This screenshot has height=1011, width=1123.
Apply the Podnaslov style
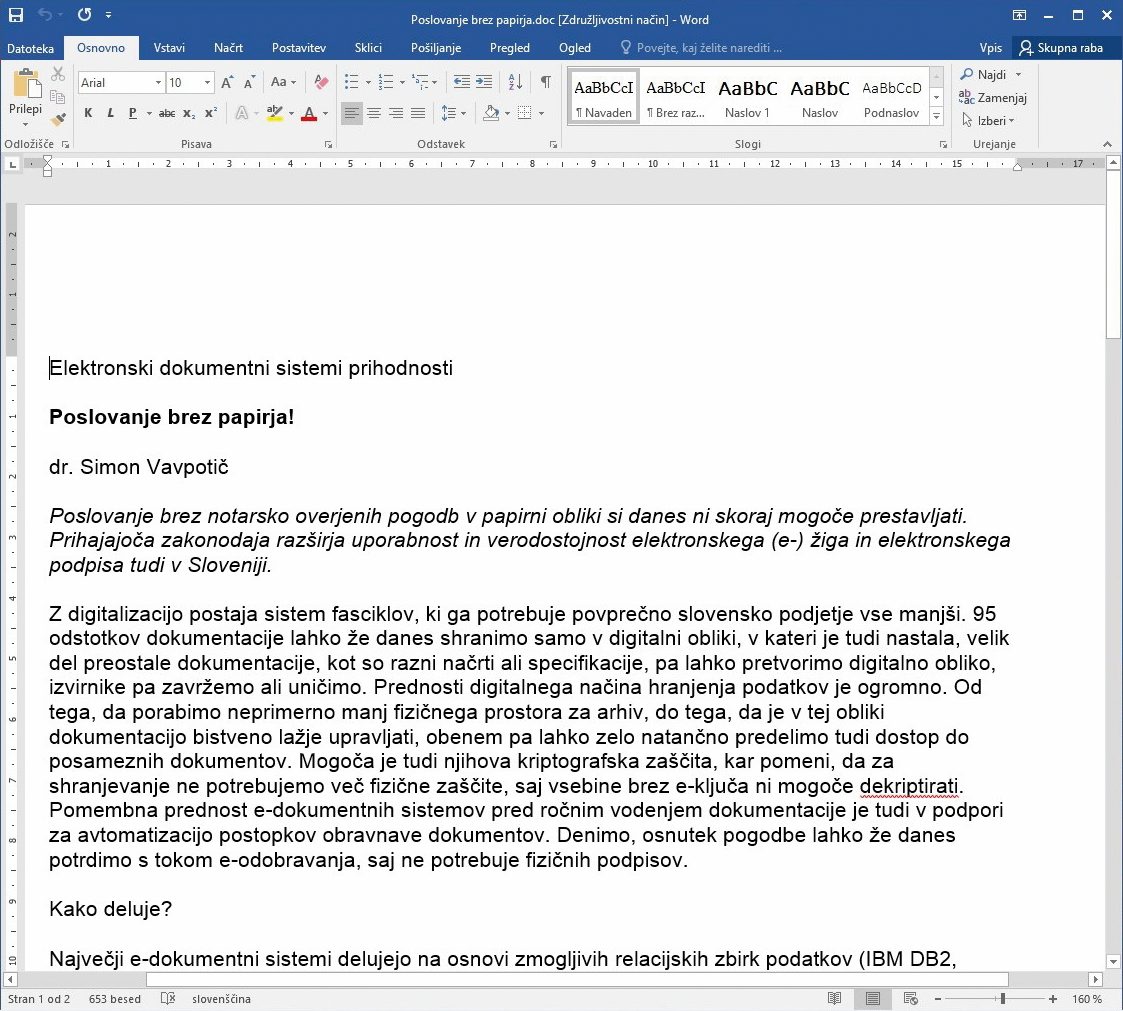(x=891, y=97)
